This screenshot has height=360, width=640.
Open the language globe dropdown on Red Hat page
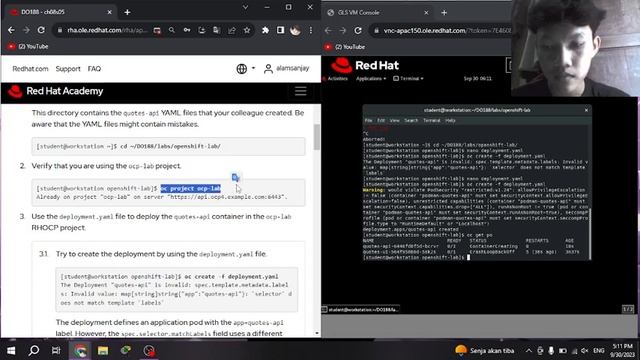(x=246, y=69)
